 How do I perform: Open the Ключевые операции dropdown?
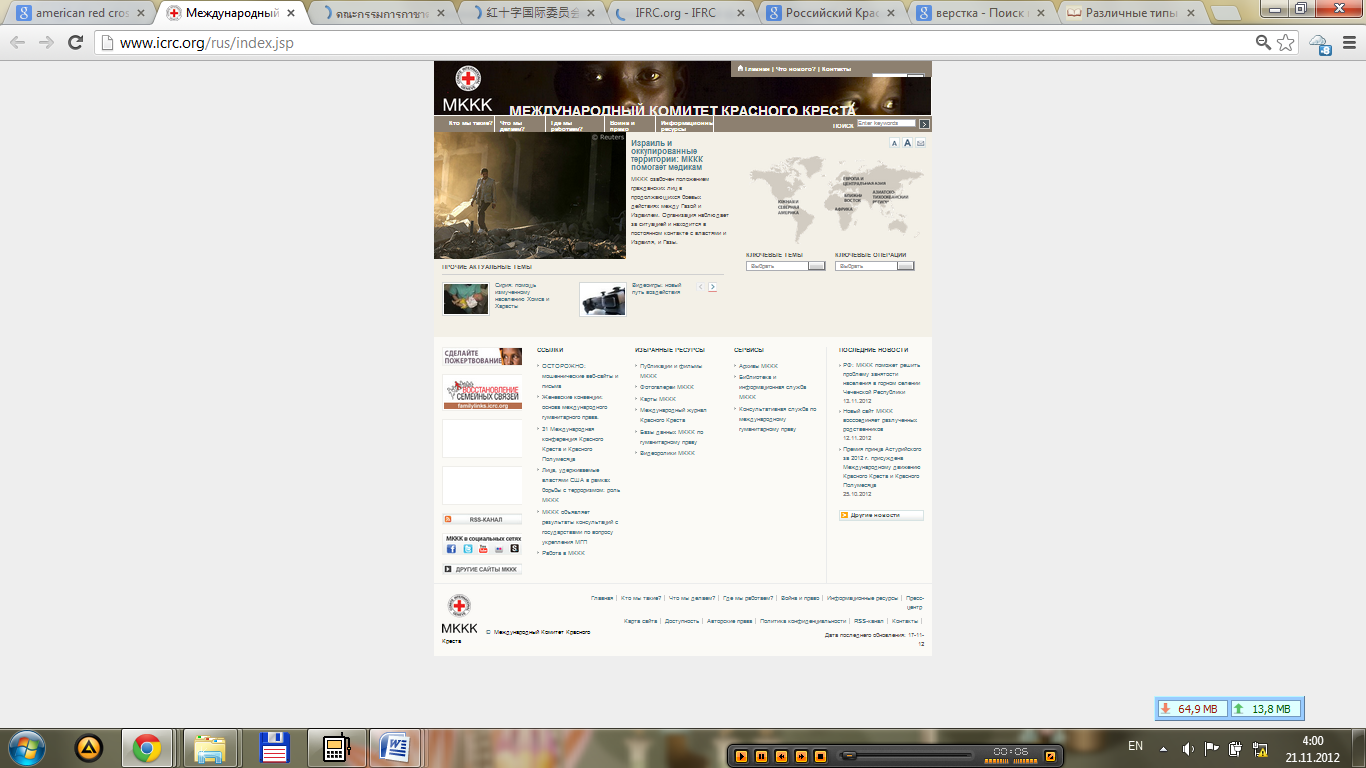click(x=875, y=266)
